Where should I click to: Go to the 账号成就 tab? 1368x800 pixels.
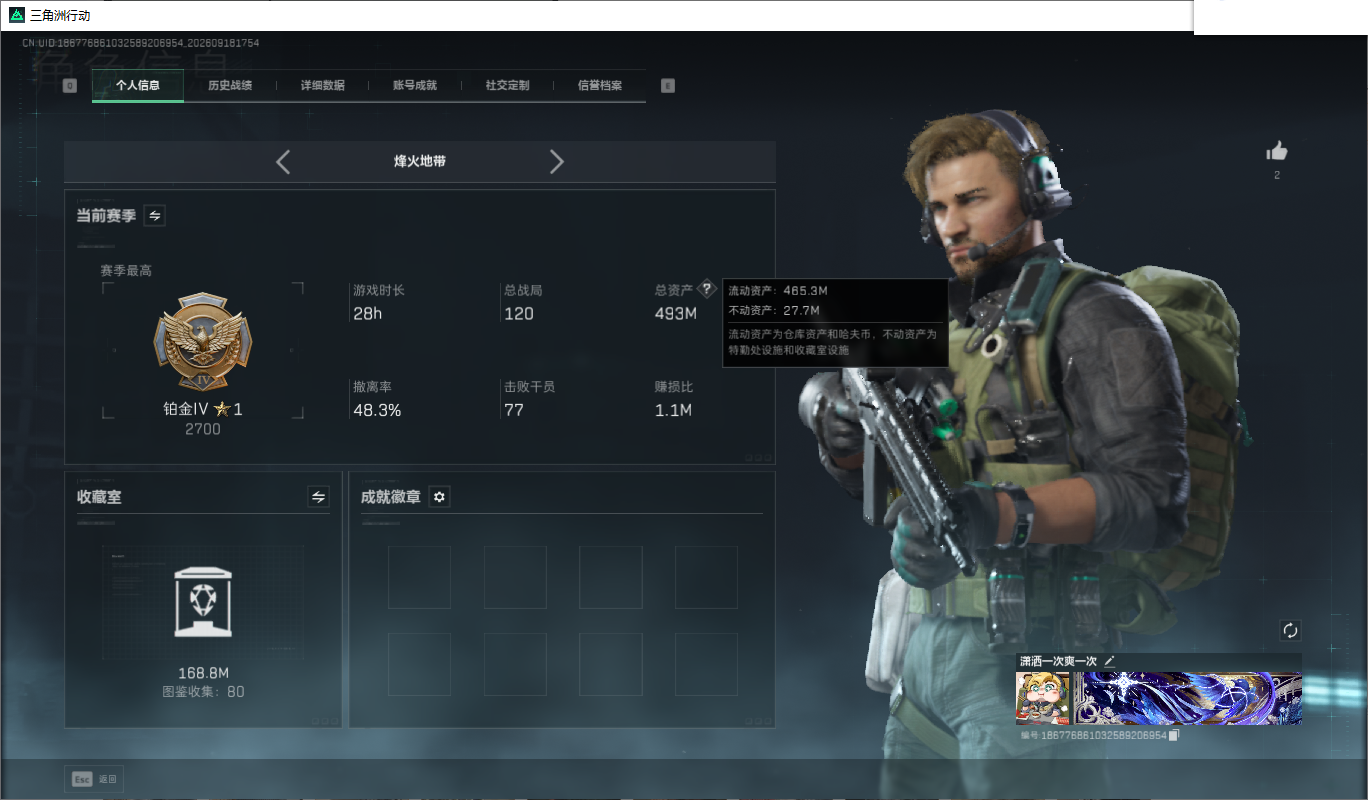click(x=415, y=86)
